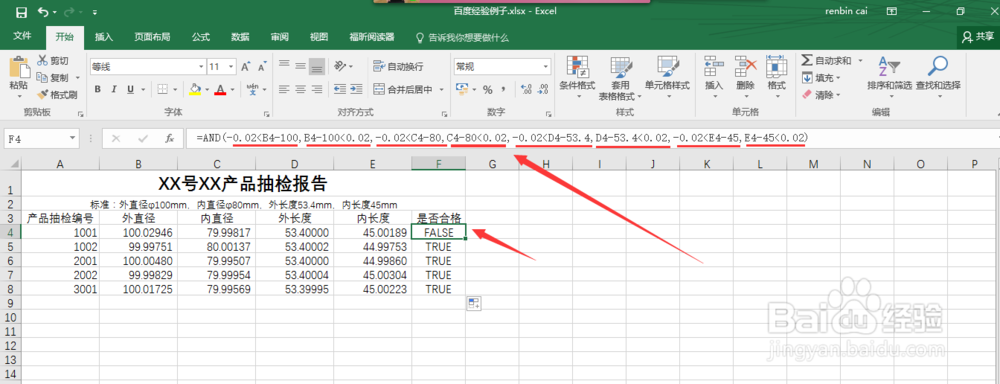Click AutoSum (自动求和) button

(x=827, y=61)
